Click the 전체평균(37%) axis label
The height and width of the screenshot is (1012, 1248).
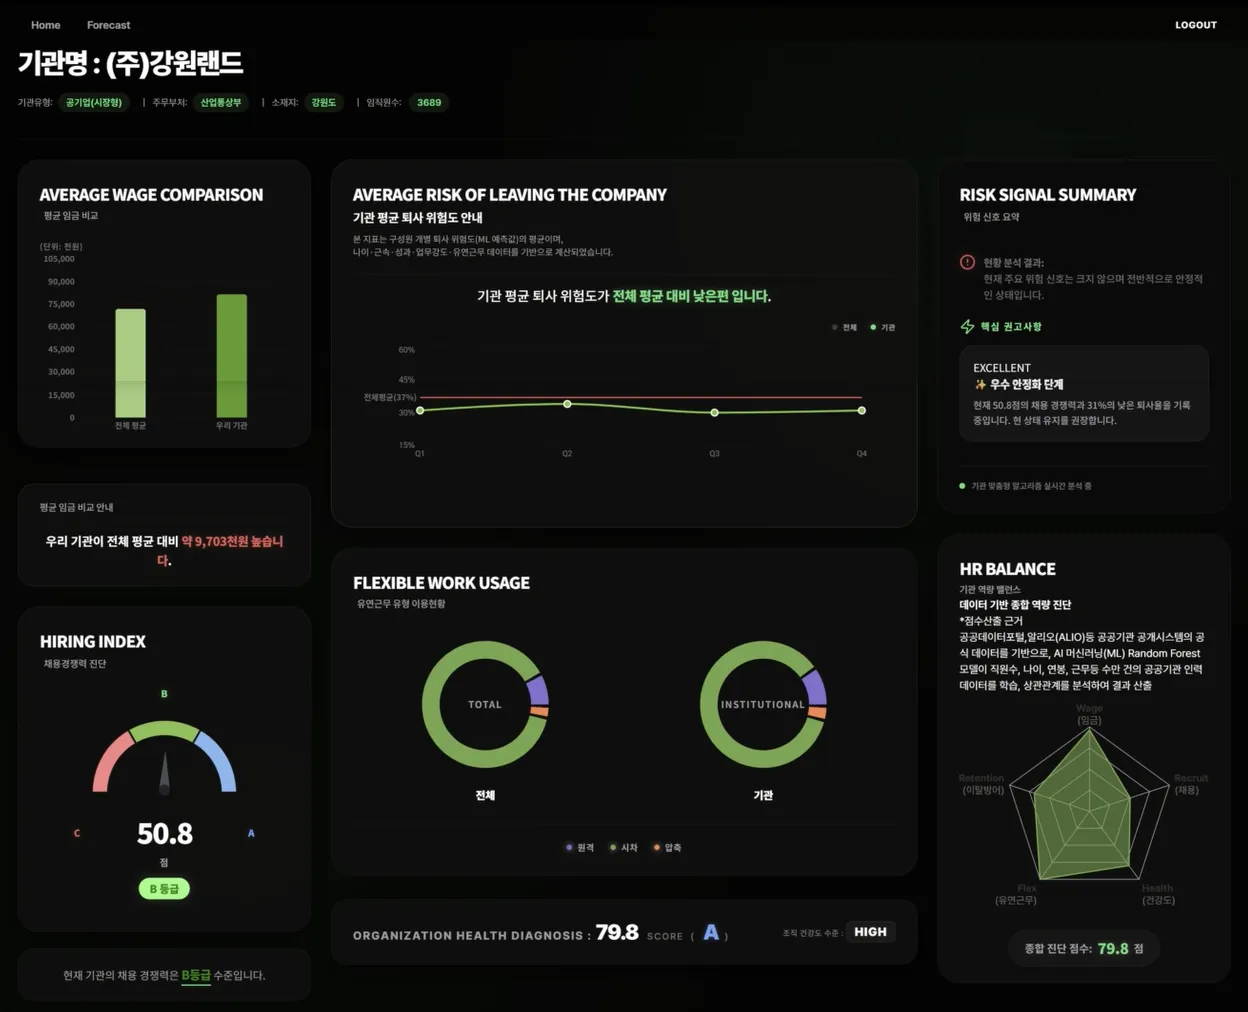pos(390,397)
